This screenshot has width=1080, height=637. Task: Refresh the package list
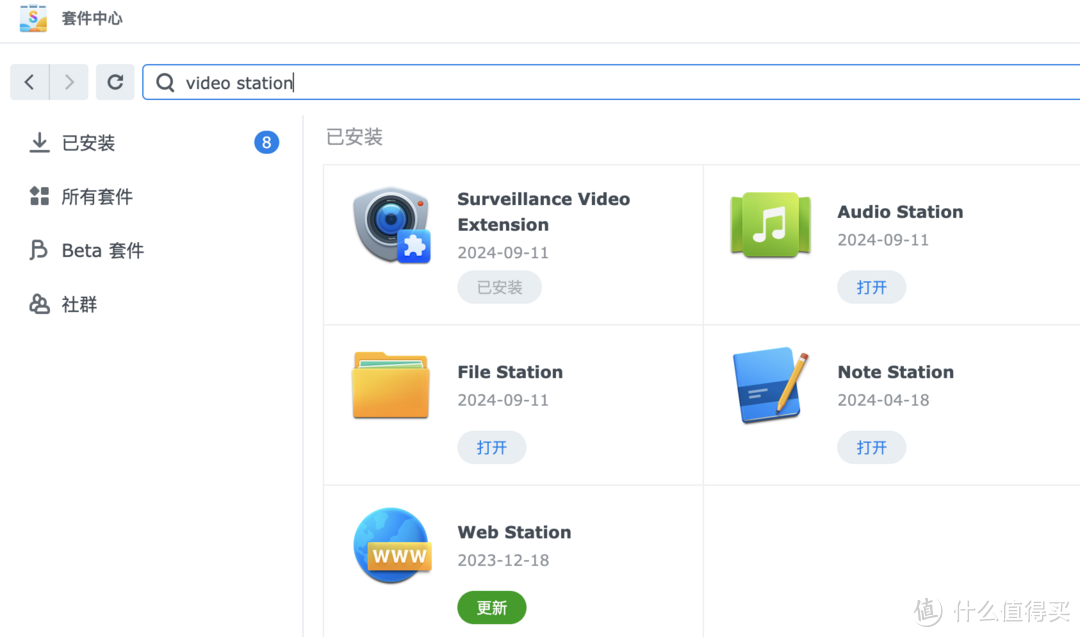click(x=115, y=82)
